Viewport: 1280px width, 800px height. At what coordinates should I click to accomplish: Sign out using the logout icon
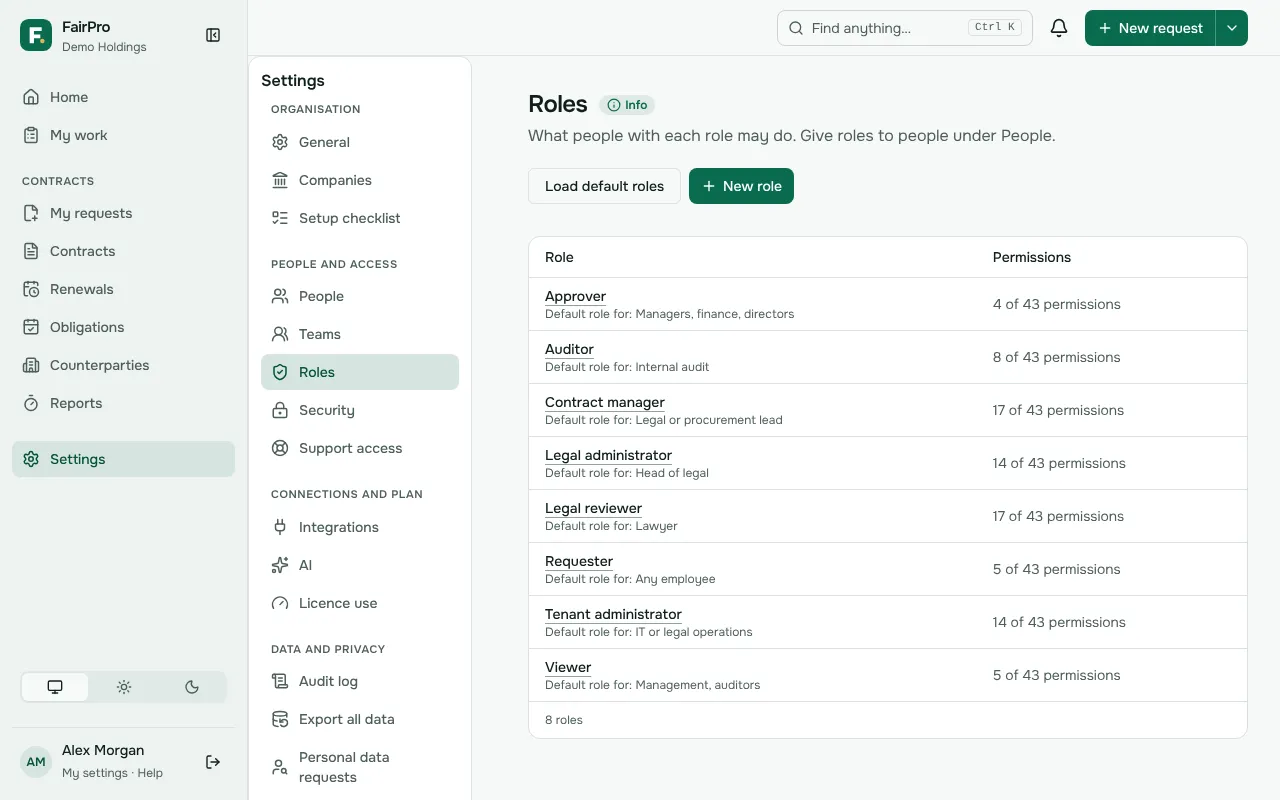[x=213, y=762]
